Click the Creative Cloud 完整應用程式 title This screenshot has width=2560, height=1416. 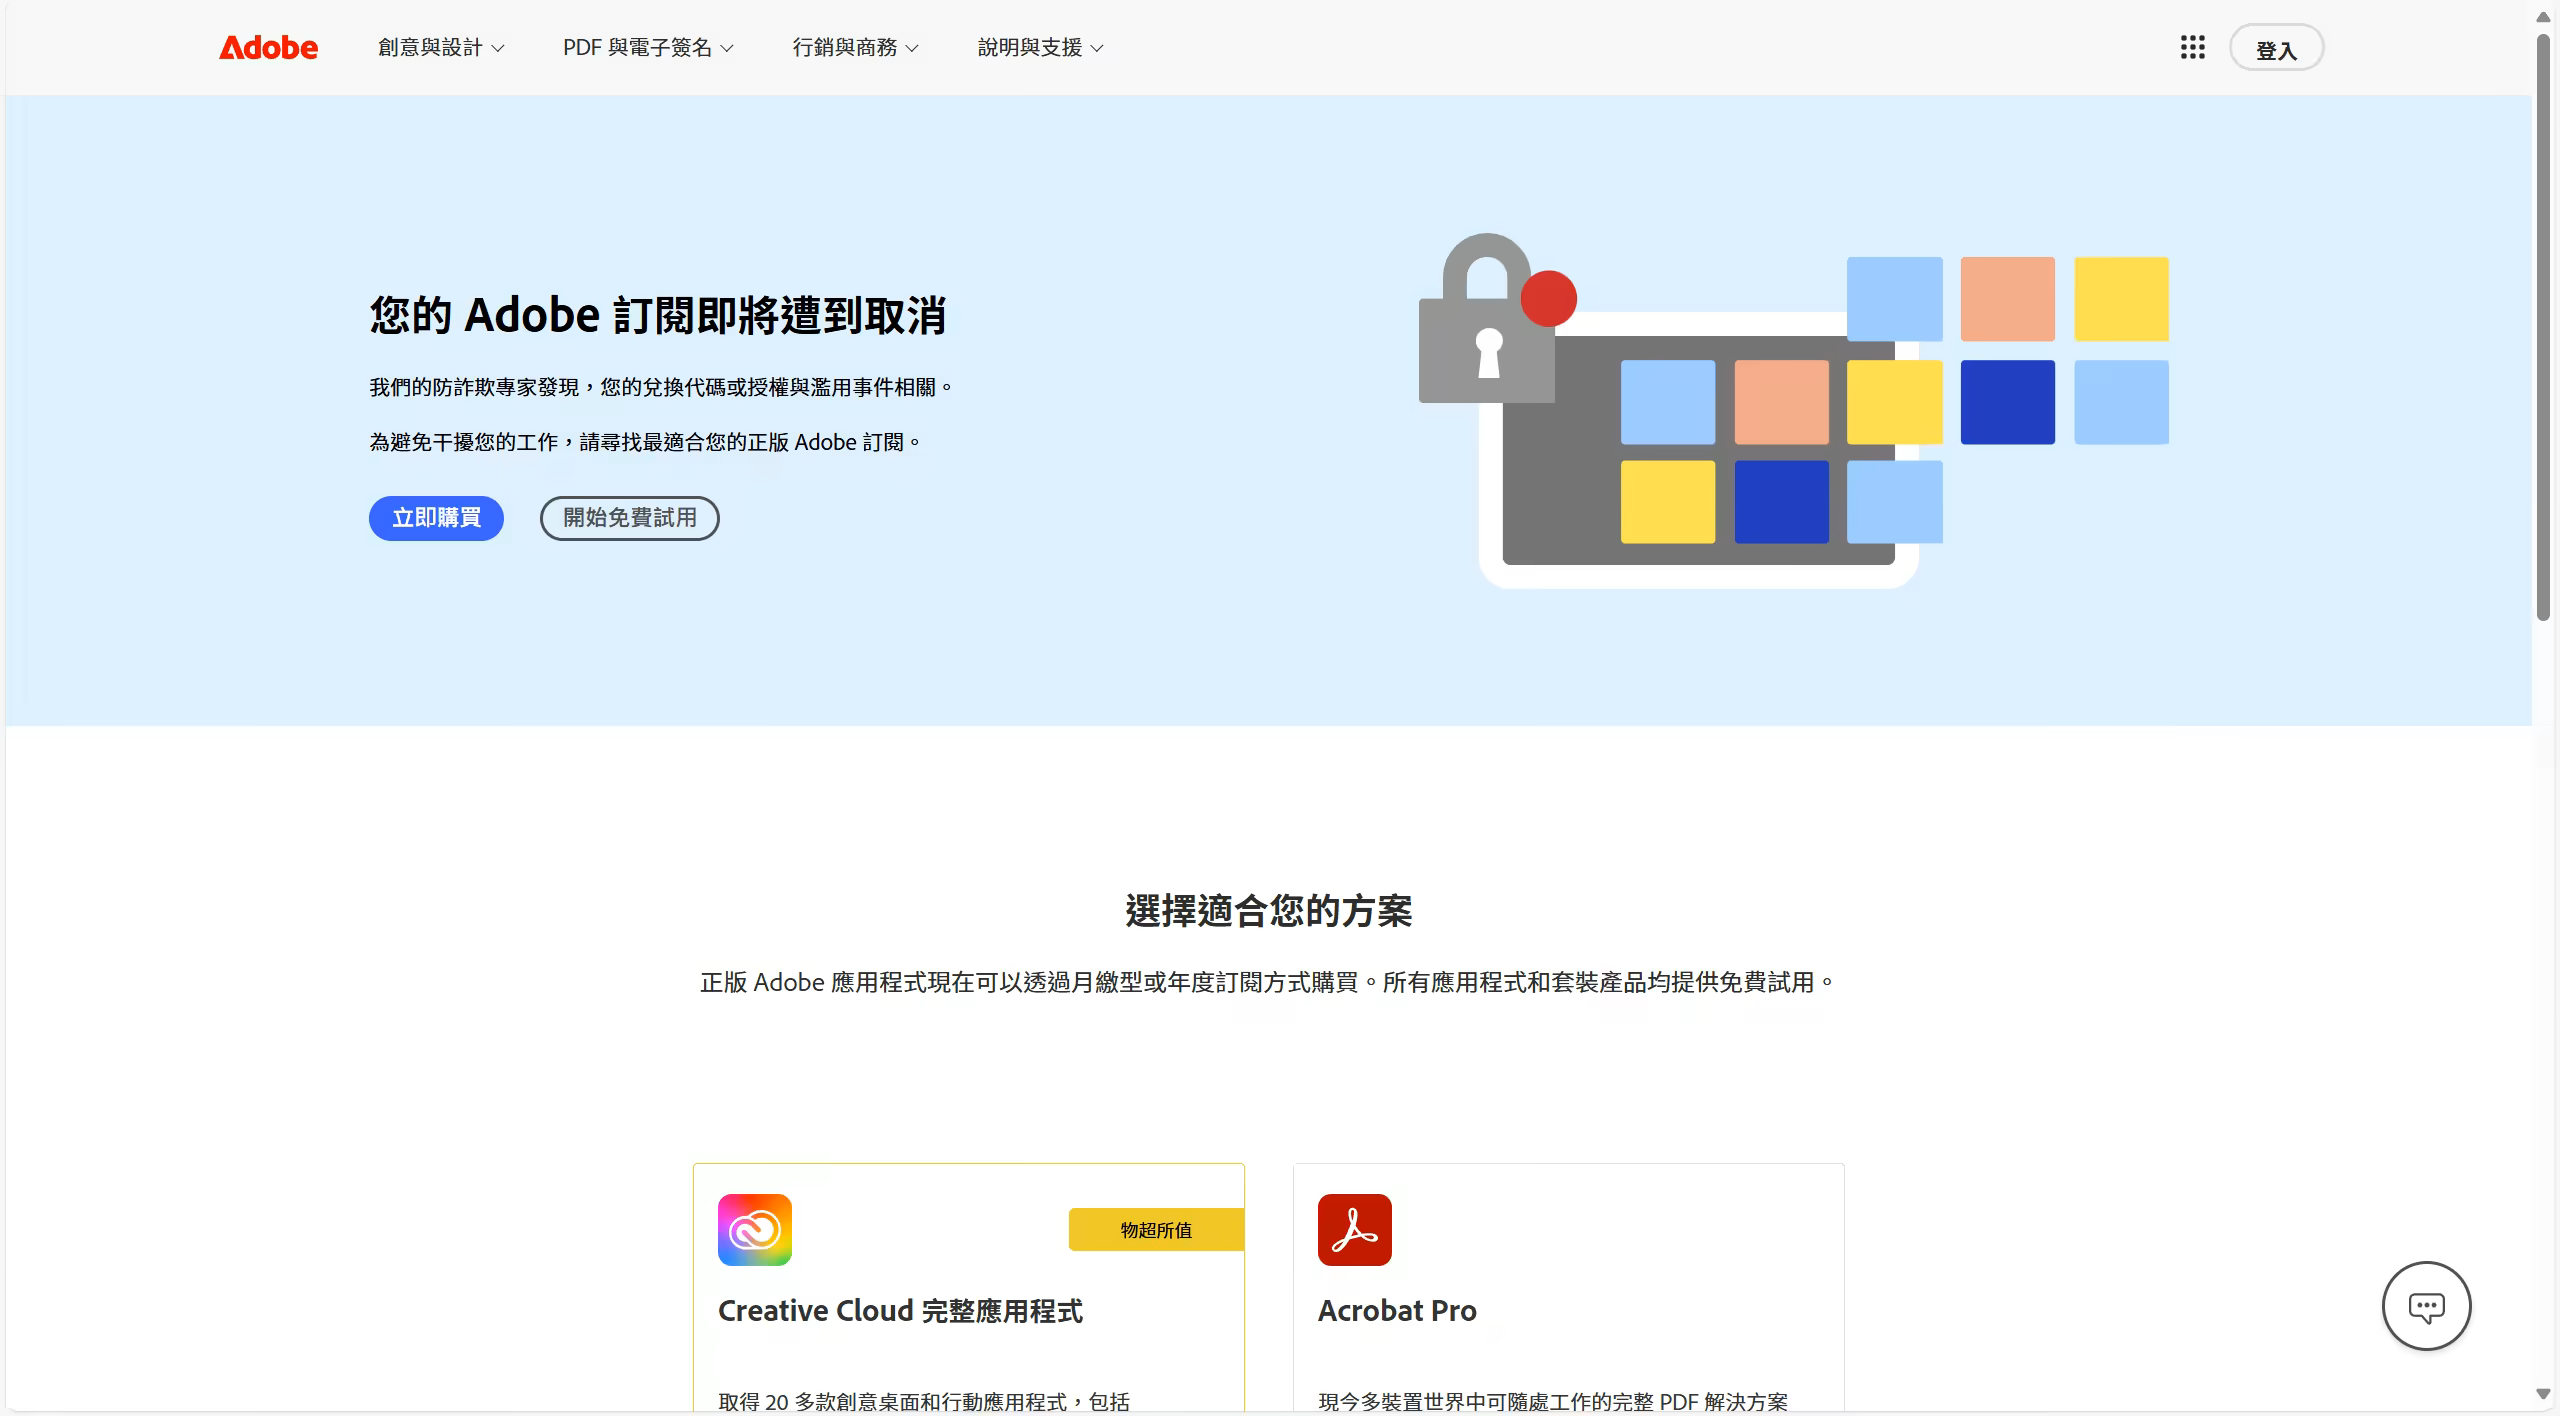[900, 1310]
